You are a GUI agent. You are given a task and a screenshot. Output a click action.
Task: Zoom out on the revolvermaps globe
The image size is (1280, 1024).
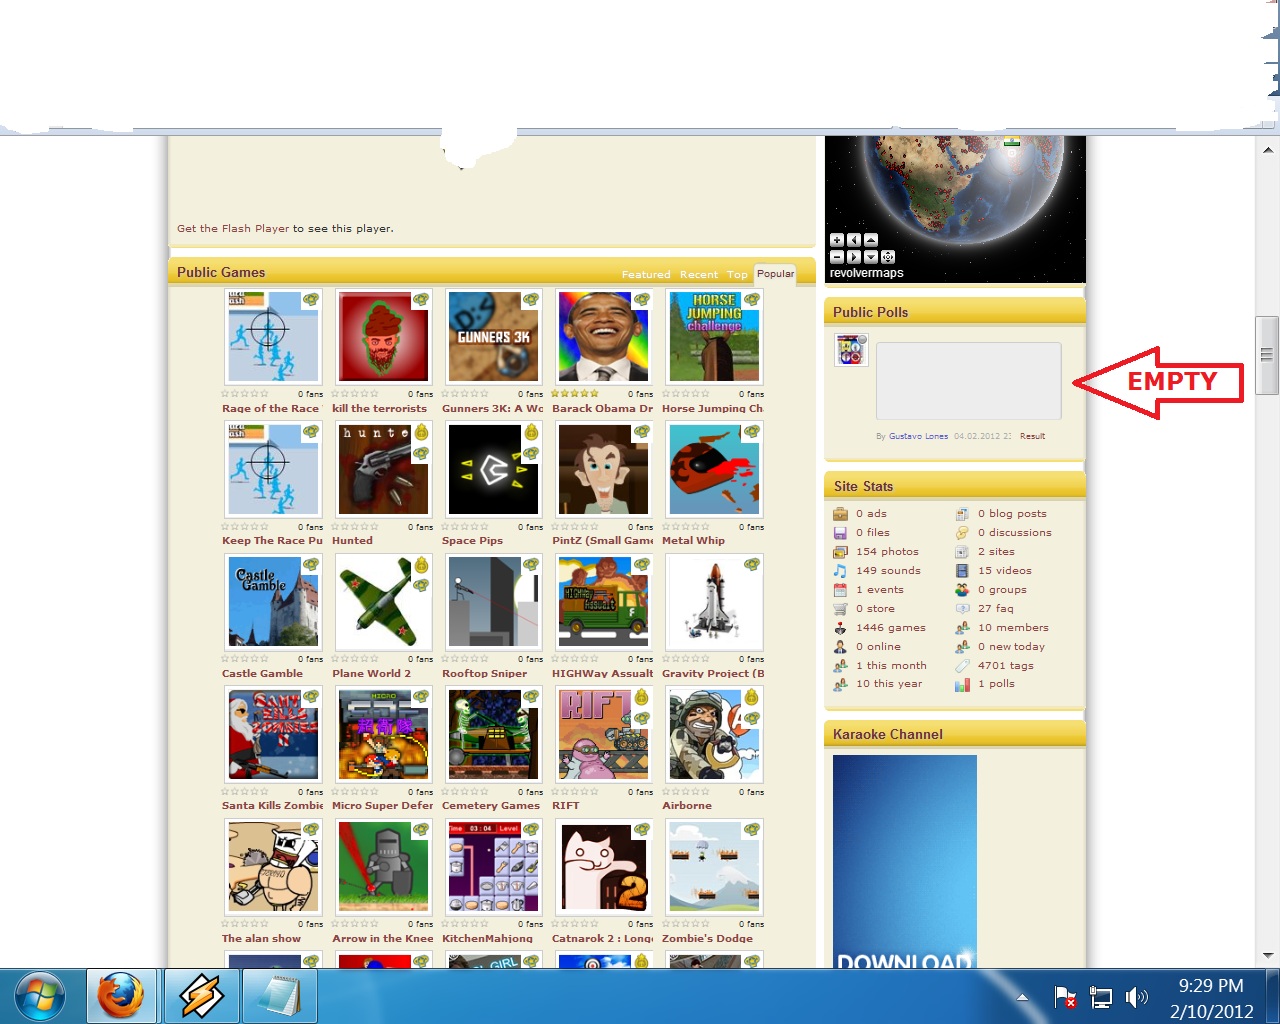click(837, 257)
